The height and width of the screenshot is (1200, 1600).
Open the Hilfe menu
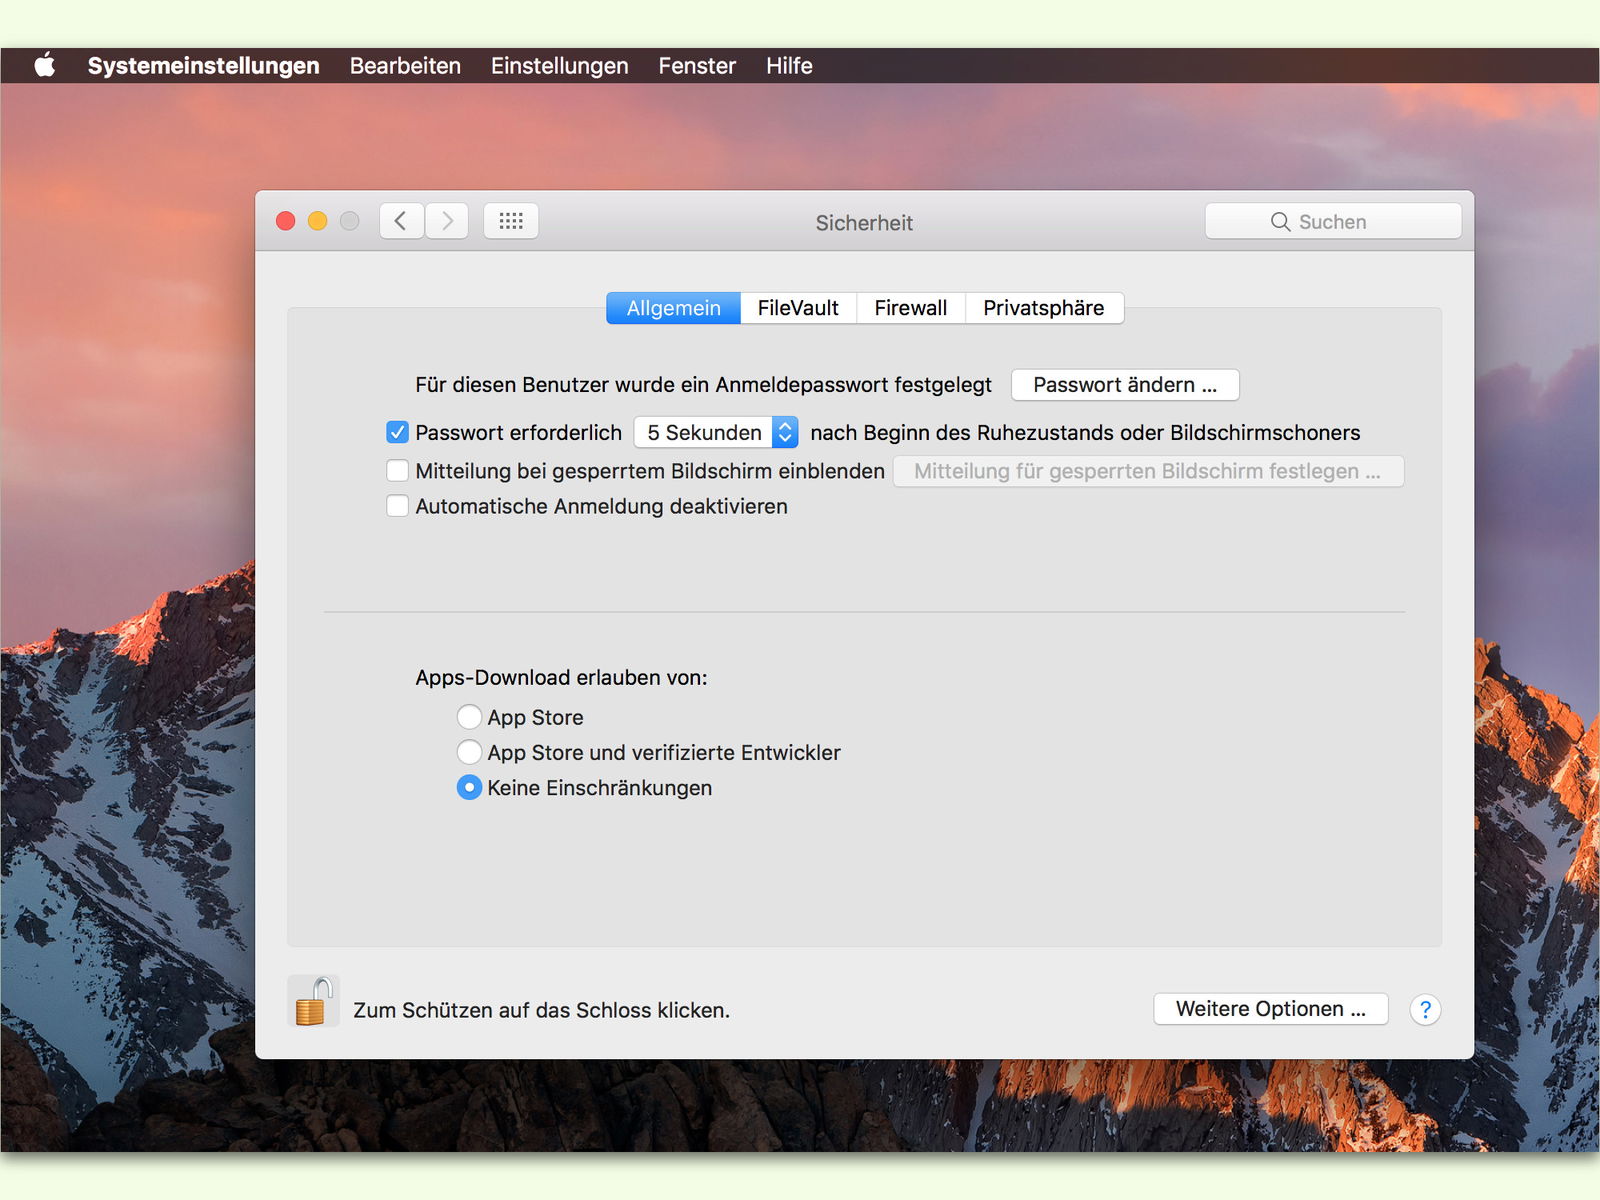tap(789, 66)
